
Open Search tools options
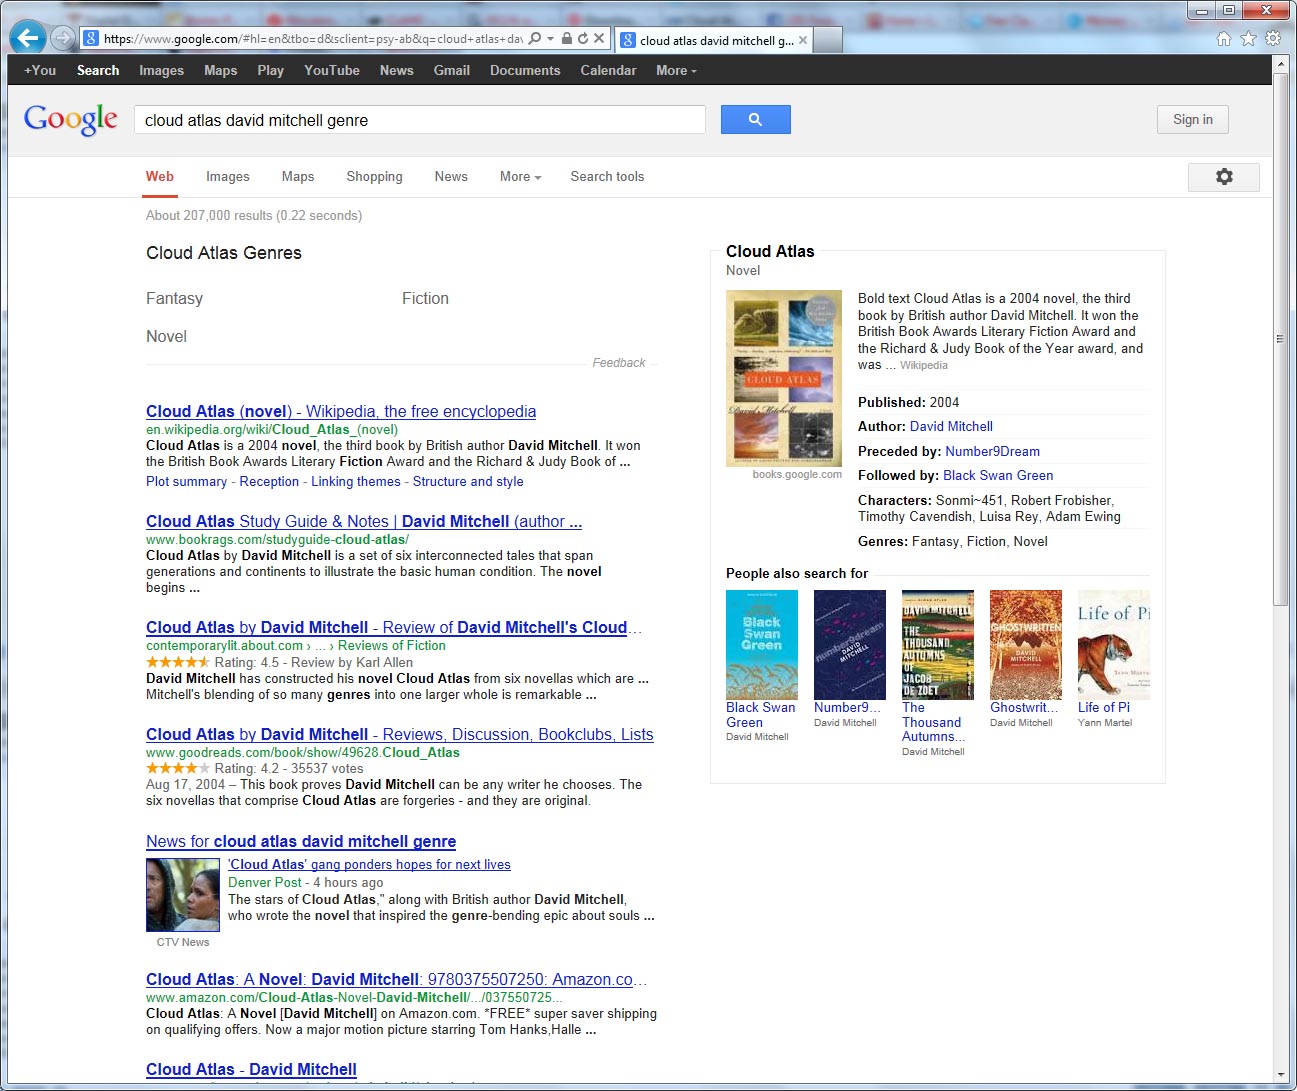point(607,177)
